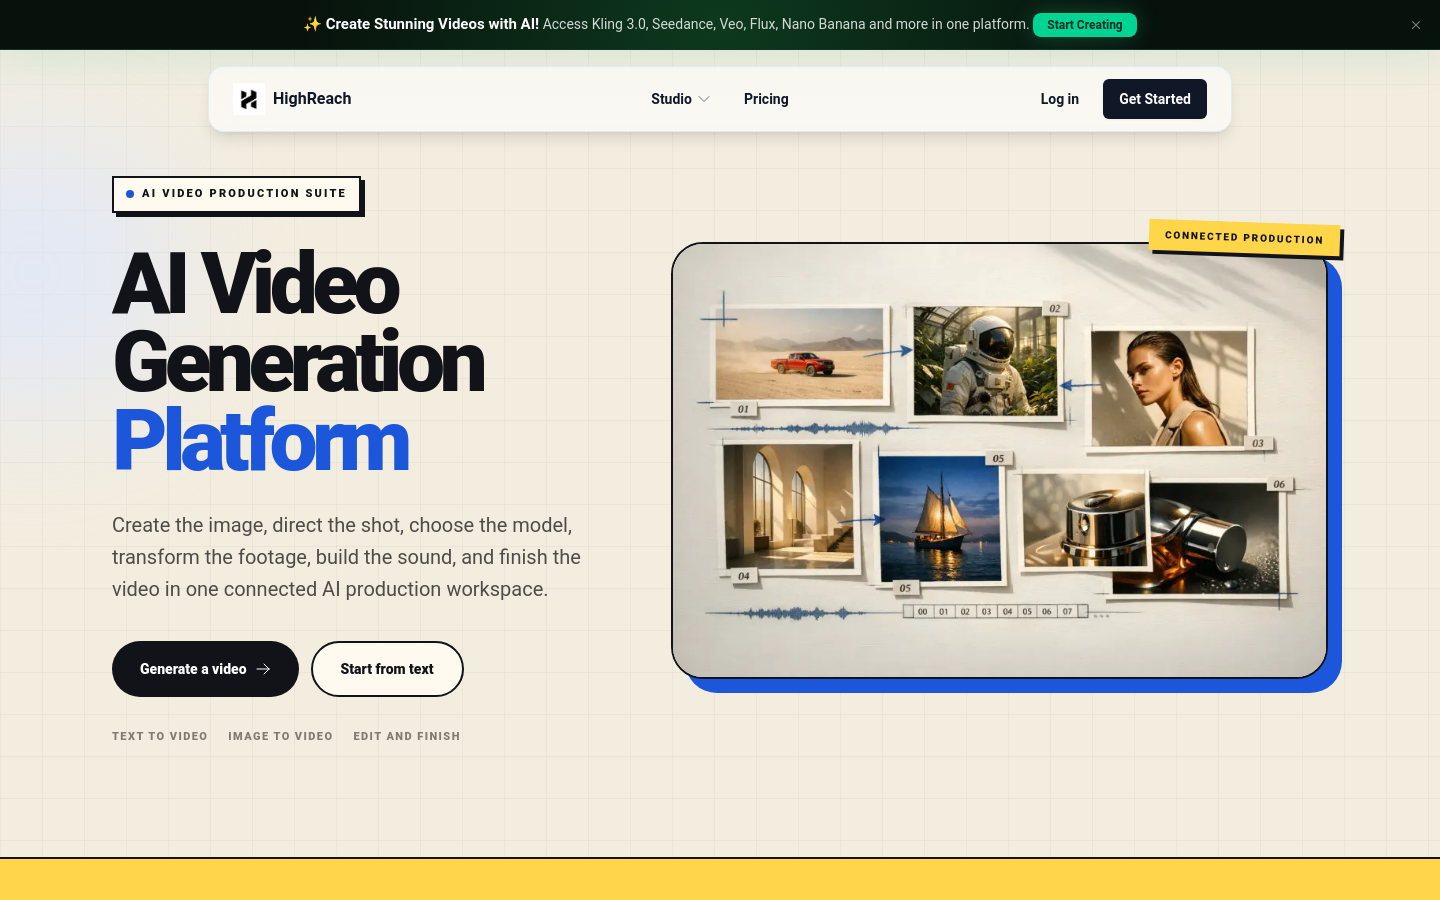Click the EDIT AND FINISH label
This screenshot has height=900, width=1440.
[x=407, y=736]
